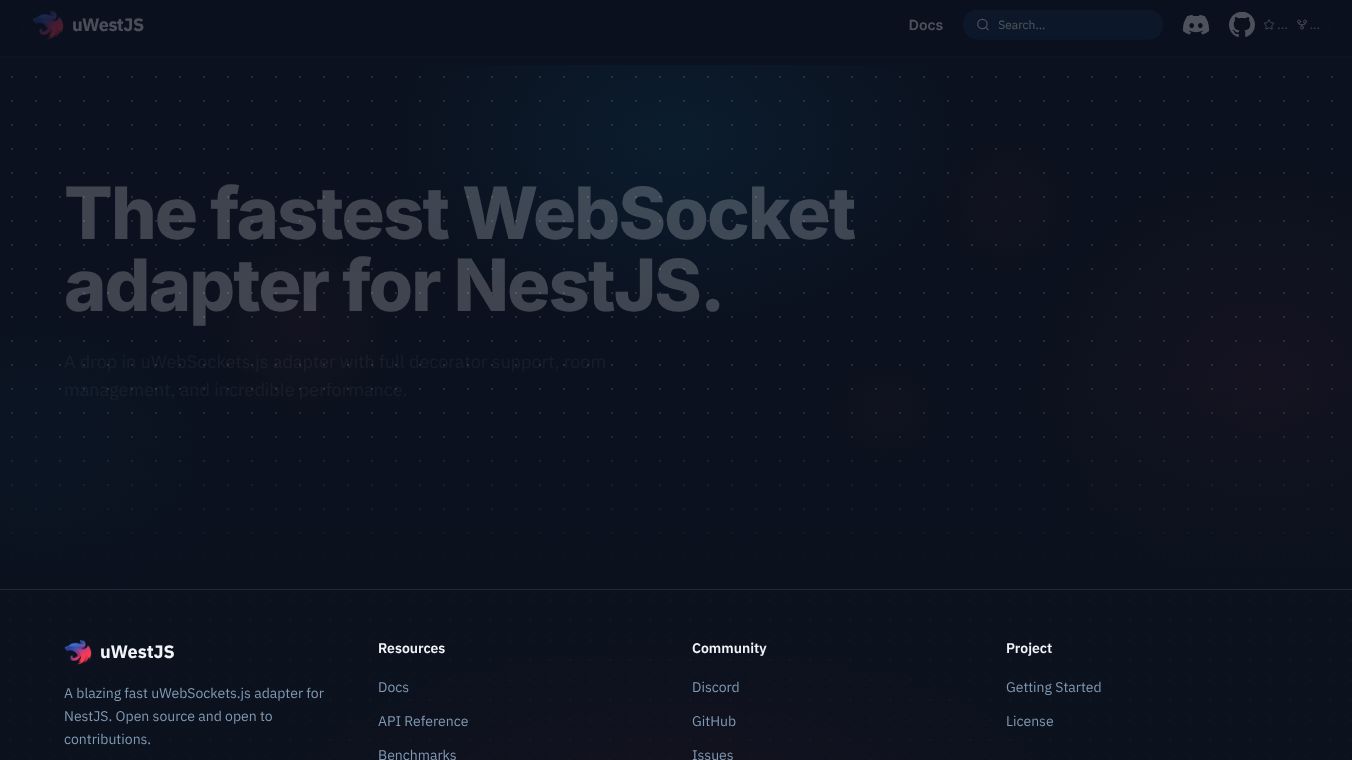Open GitHub link under Community
The height and width of the screenshot is (760, 1352).
click(x=714, y=721)
